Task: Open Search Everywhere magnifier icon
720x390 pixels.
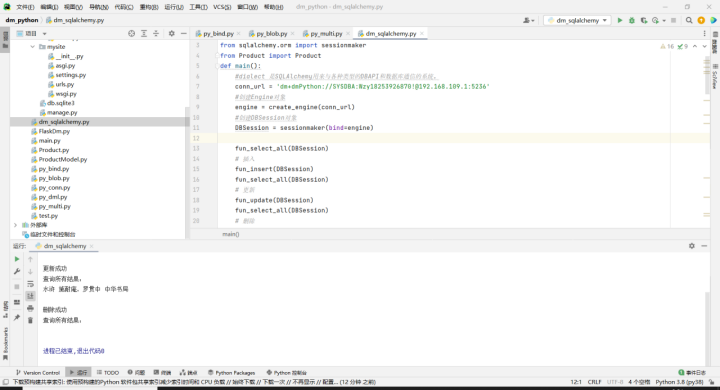Action: [x=689, y=20]
